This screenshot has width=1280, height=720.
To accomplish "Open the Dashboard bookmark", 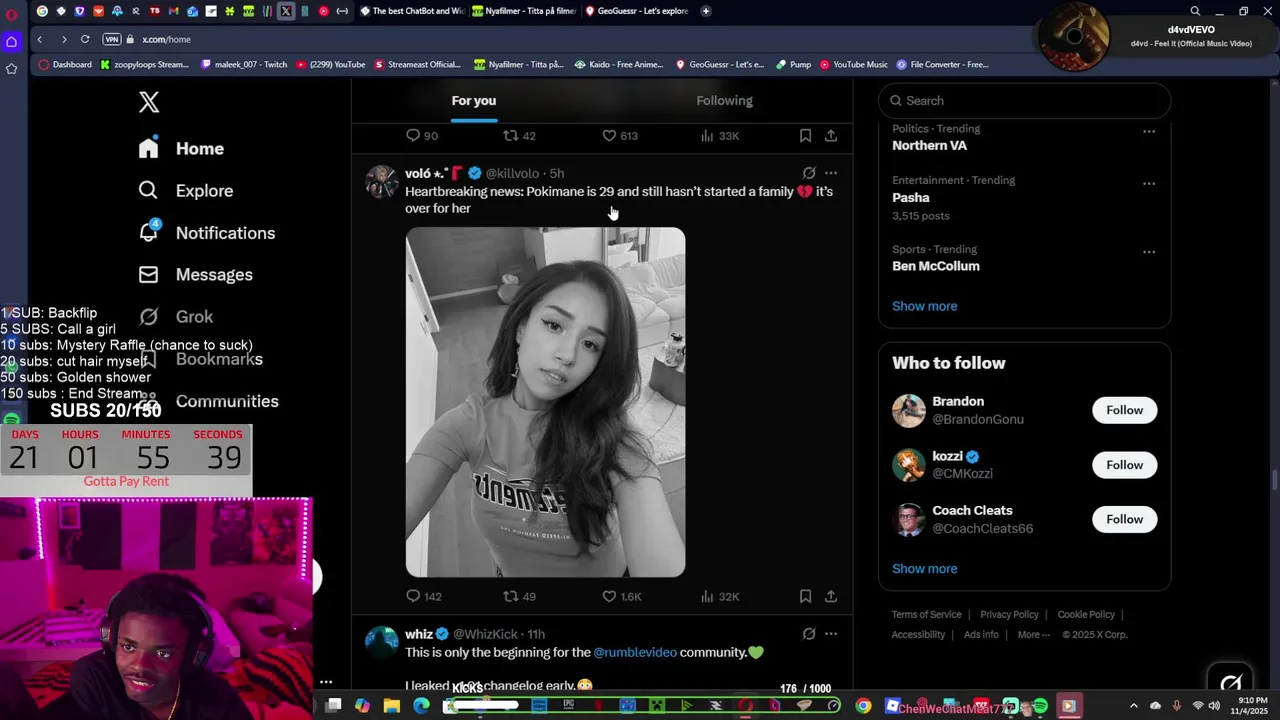I will pyautogui.click(x=65, y=64).
